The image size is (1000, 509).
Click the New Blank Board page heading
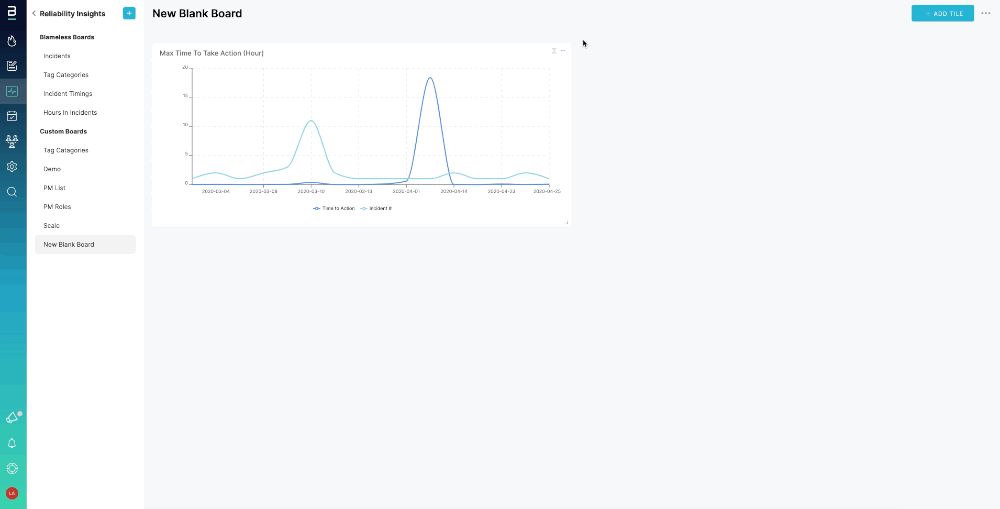click(197, 13)
